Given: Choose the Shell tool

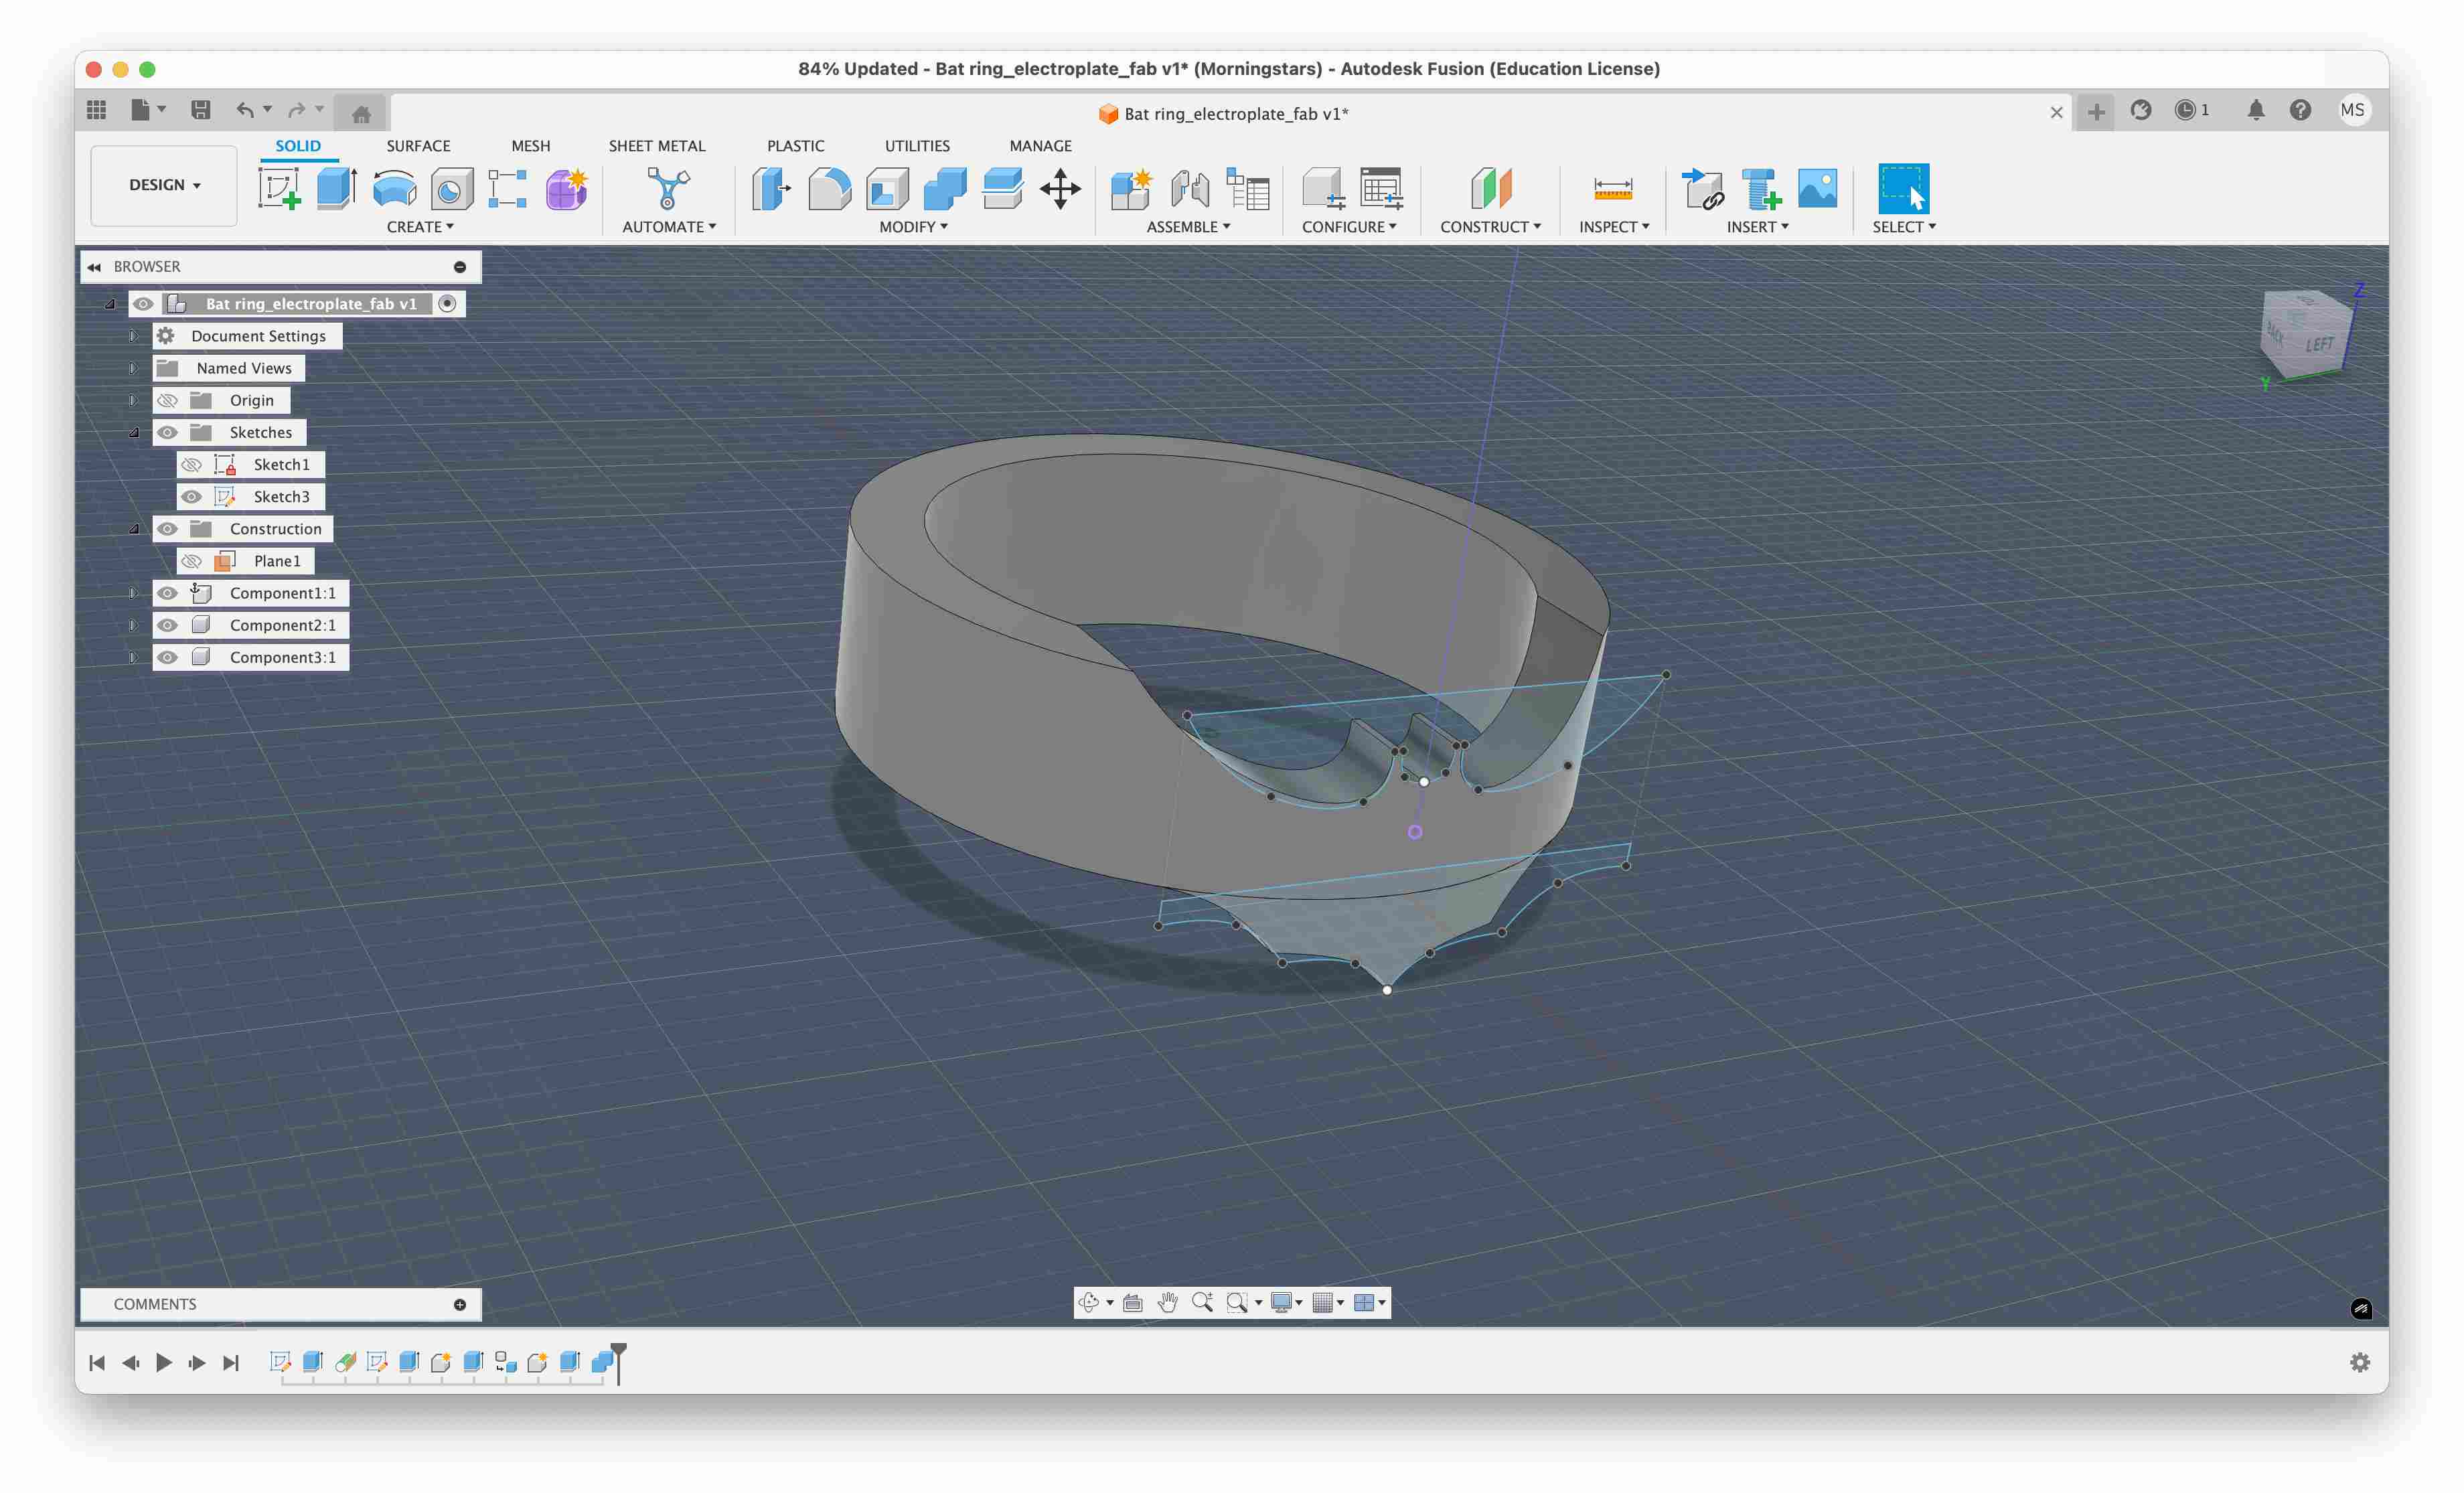Looking at the screenshot, I should pos(887,188).
